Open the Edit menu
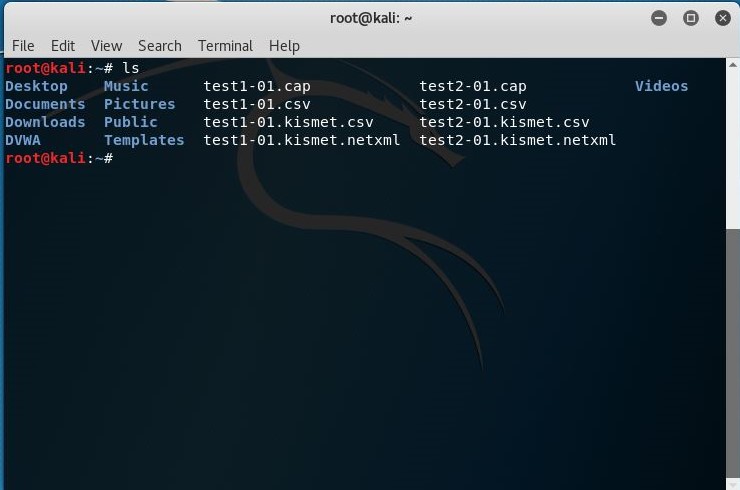 pyautogui.click(x=63, y=46)
